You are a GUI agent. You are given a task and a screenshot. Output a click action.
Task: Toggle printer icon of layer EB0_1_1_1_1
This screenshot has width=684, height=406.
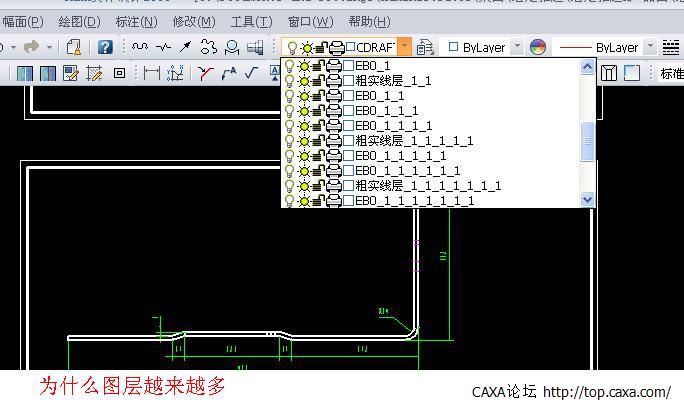coord(334,126)
